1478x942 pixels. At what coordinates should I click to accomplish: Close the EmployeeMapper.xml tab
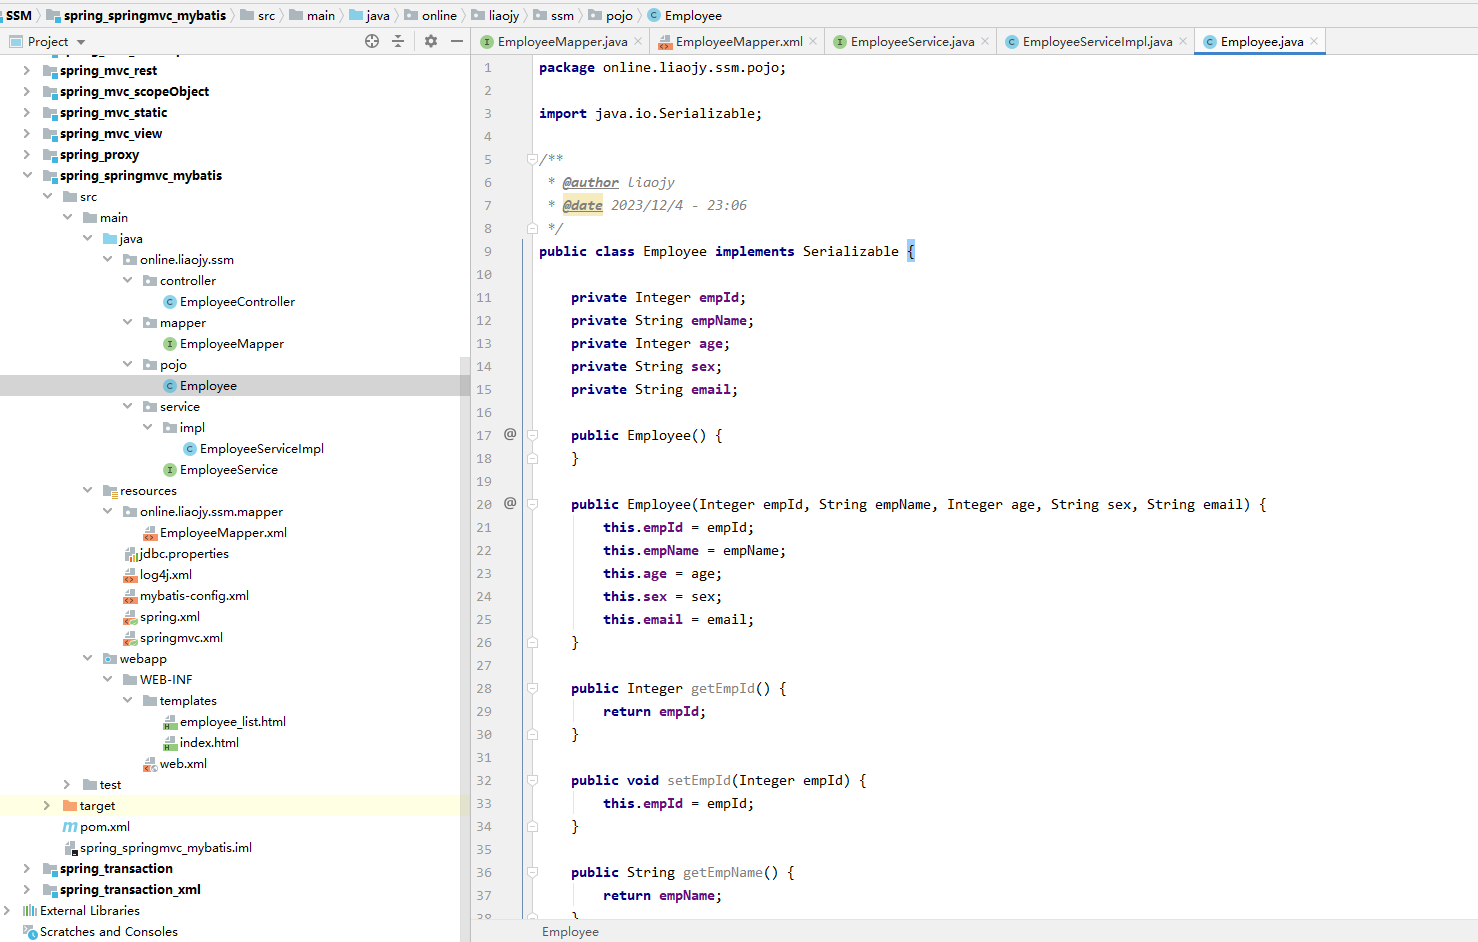click(x=813, y=41)
